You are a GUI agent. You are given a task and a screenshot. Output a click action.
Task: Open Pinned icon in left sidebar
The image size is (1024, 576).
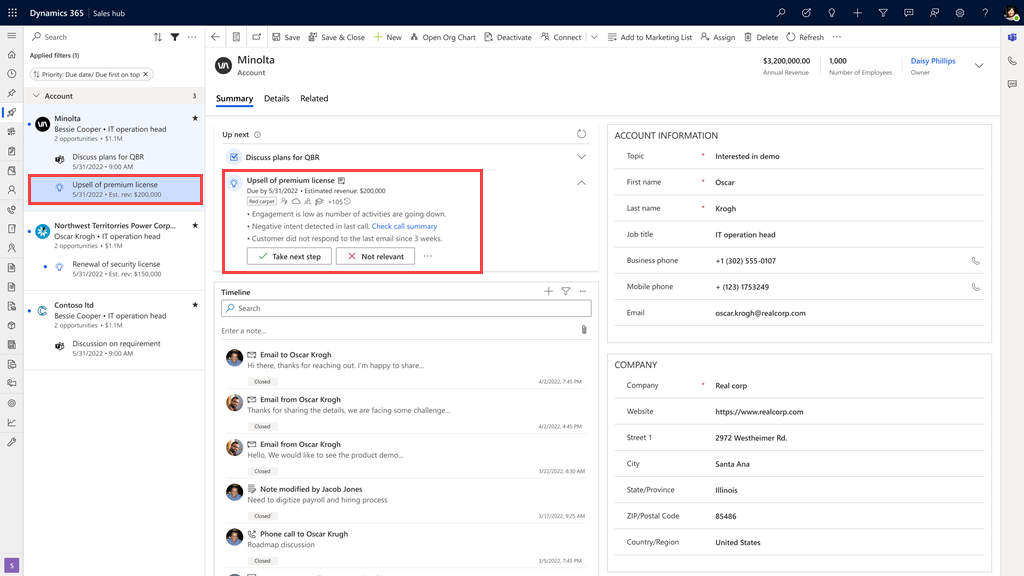coord(12,93)
